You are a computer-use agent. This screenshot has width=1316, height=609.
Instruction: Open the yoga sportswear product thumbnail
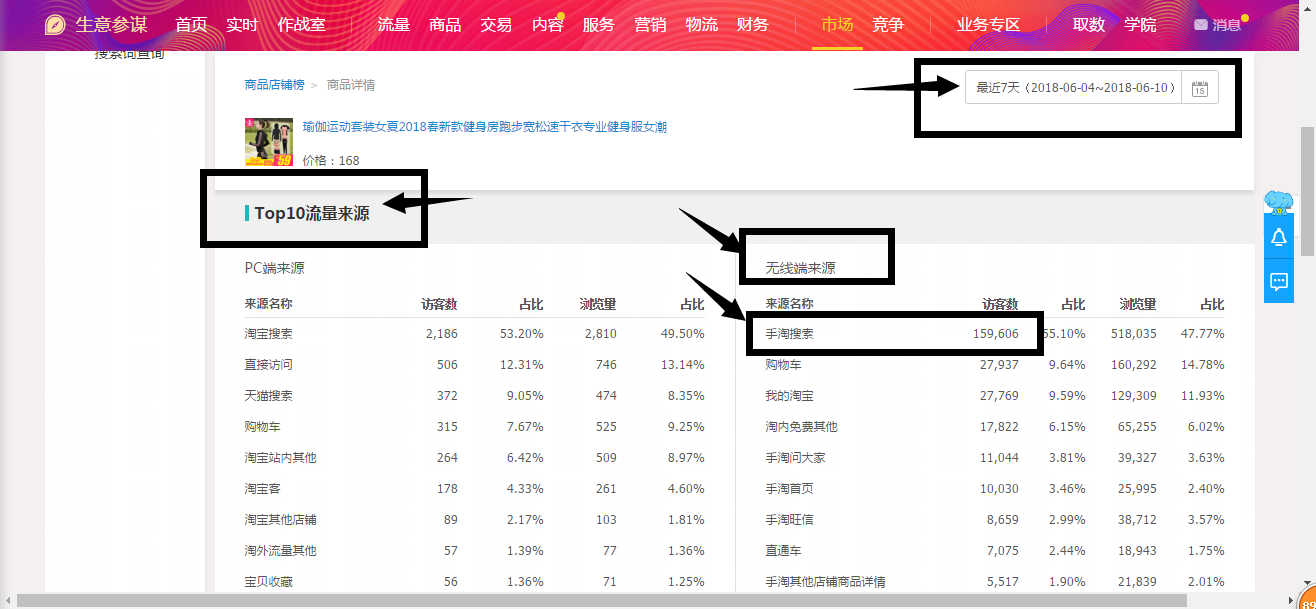pos(269,142)
